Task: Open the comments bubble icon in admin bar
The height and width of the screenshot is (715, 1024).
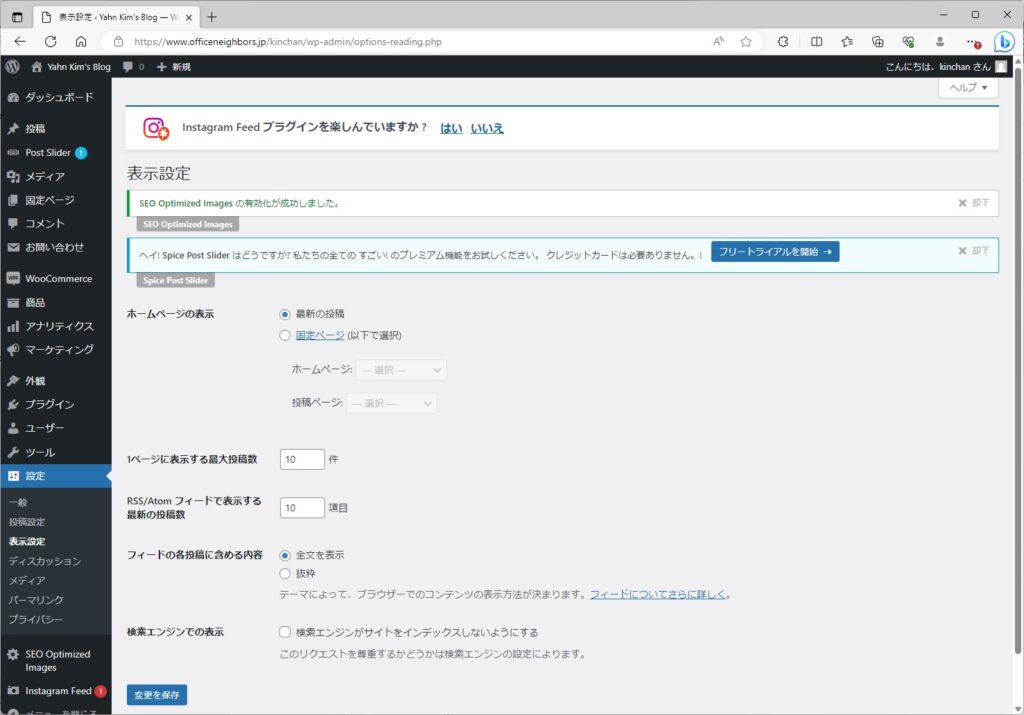Action: 128,67
